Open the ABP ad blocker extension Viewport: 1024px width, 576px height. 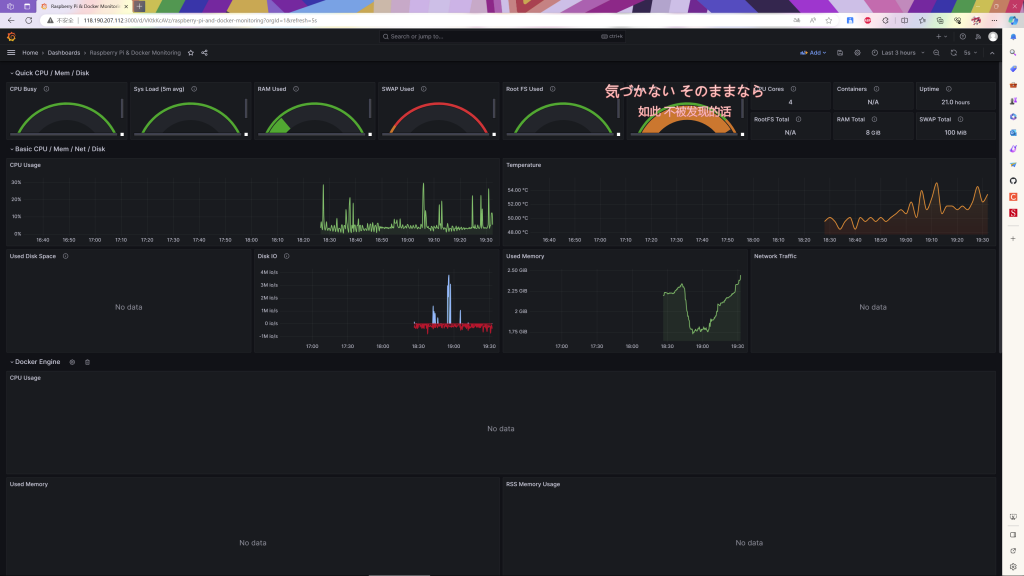tap(867, 20)
